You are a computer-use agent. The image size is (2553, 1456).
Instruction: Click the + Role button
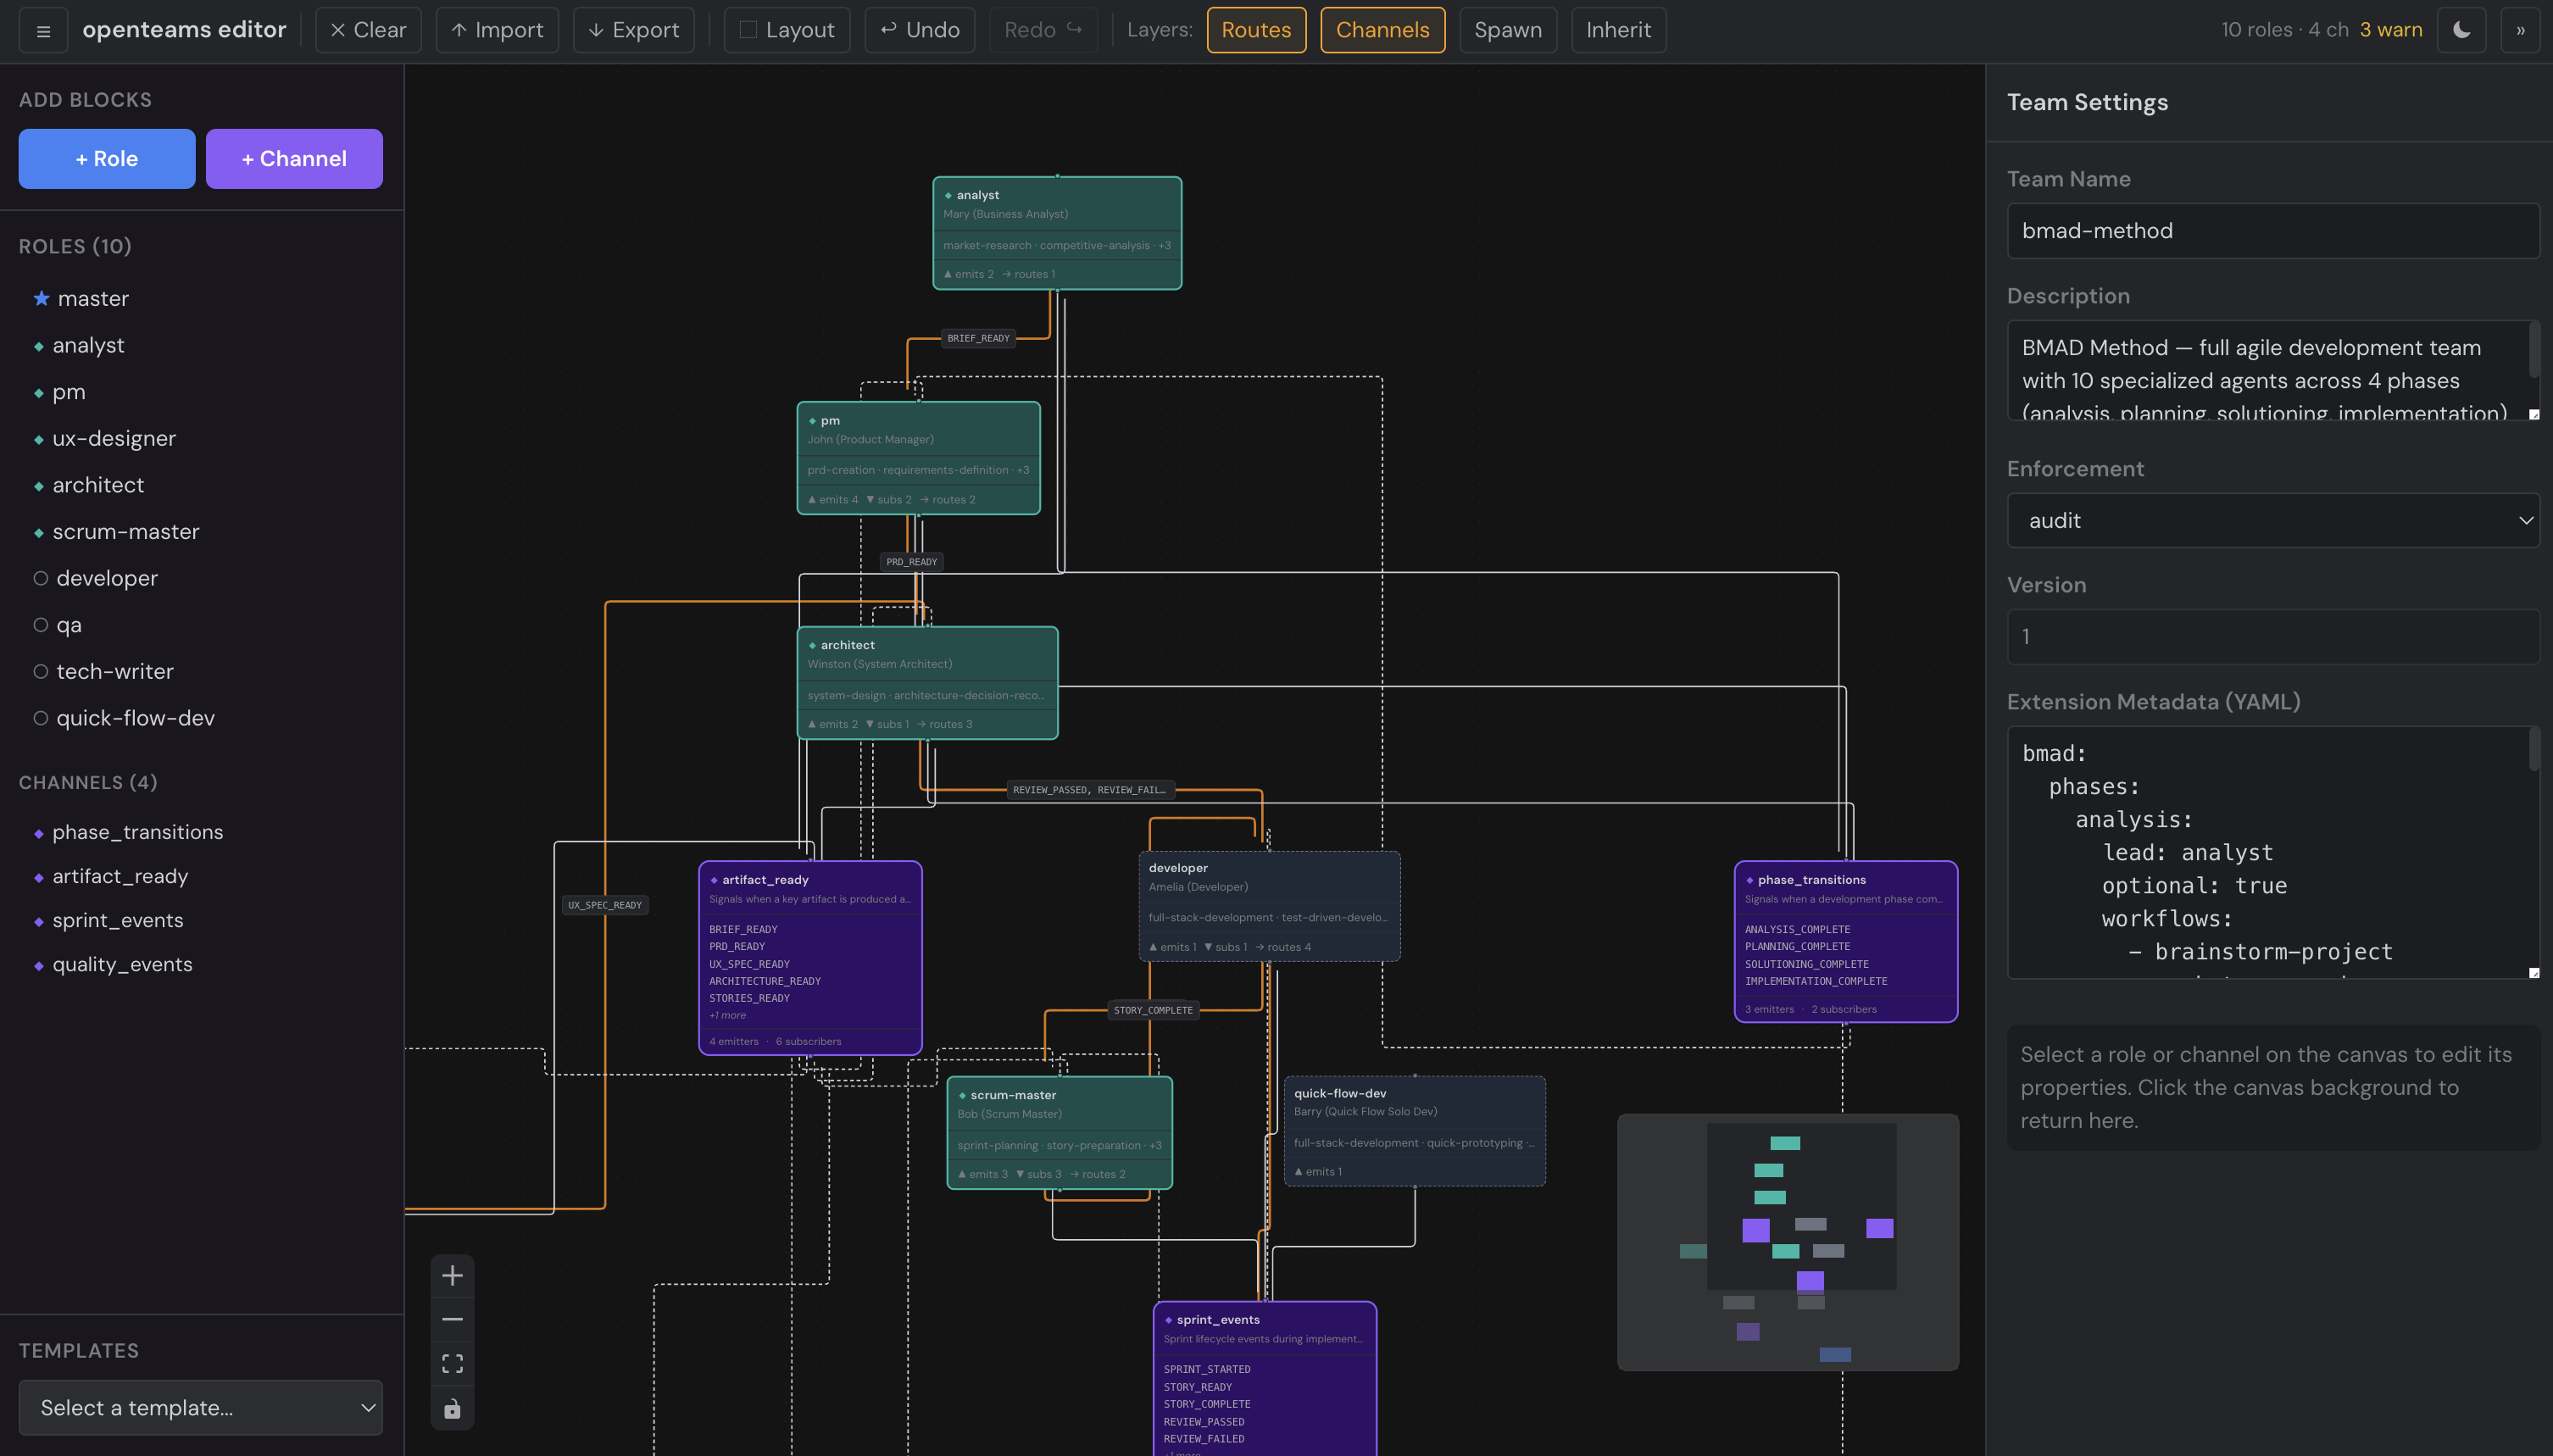point(106,158)
